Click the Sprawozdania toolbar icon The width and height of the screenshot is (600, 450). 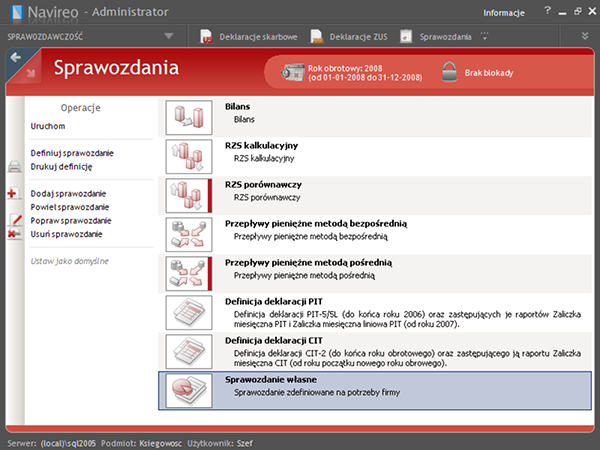tap(407, 37)
